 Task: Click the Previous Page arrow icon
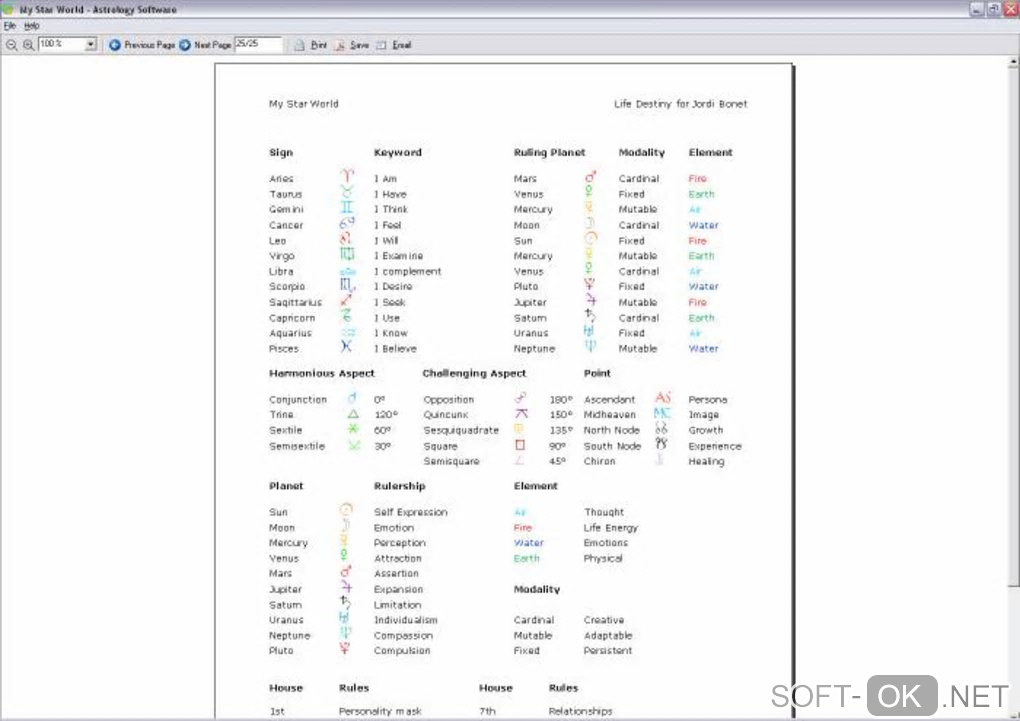[114, 45]
